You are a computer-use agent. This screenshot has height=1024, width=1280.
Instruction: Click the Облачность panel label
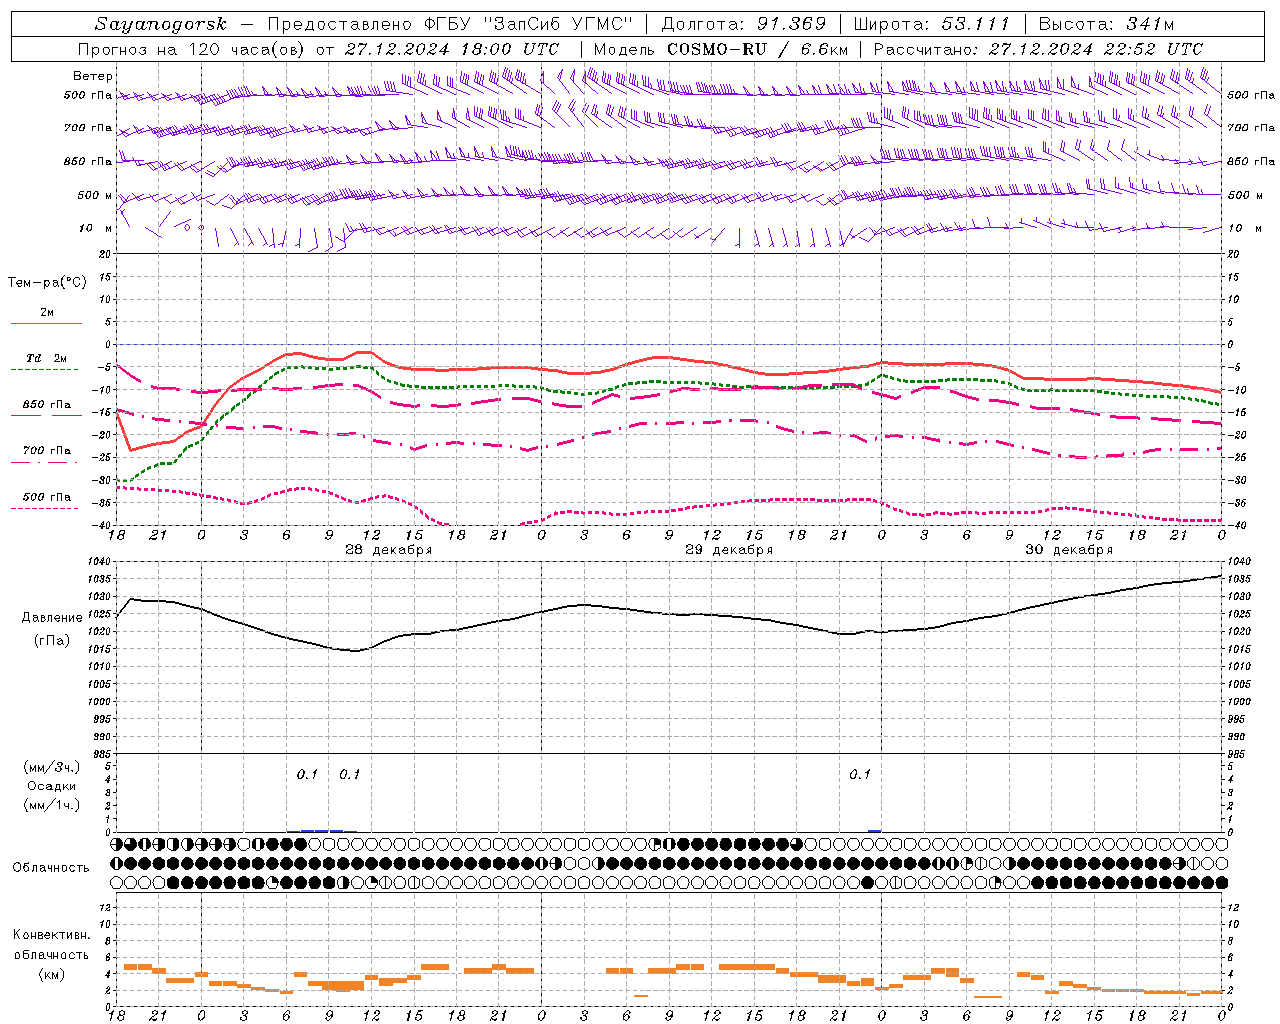[x=51, y=867]
